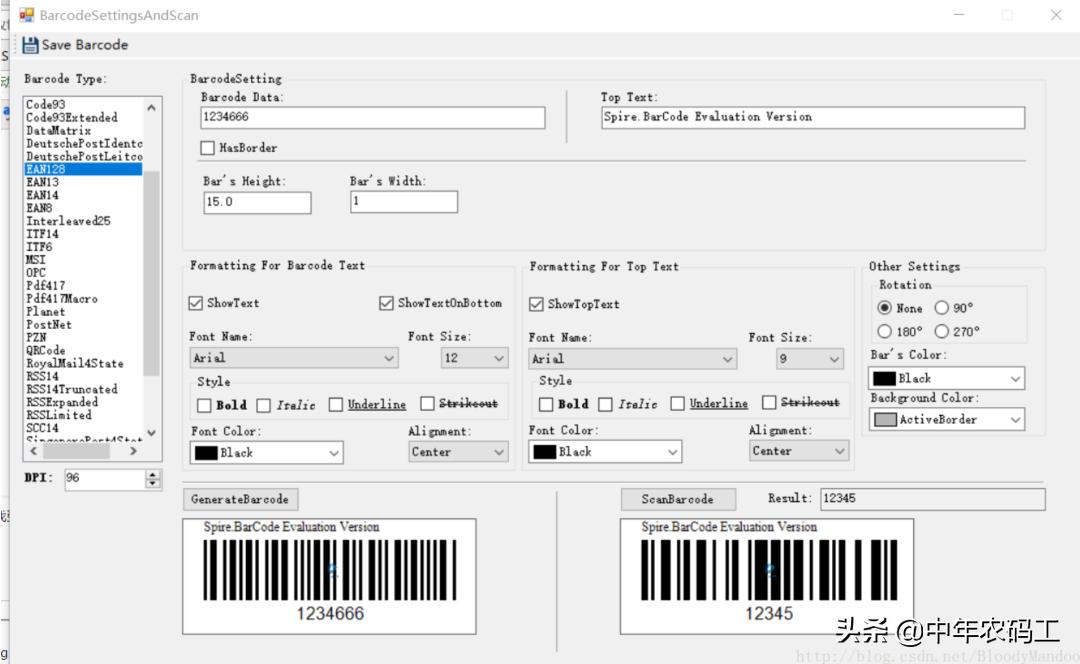Enable the HasBorder checkbox
The width and height of the screenshot is (1080, 664).
point(208,148)
